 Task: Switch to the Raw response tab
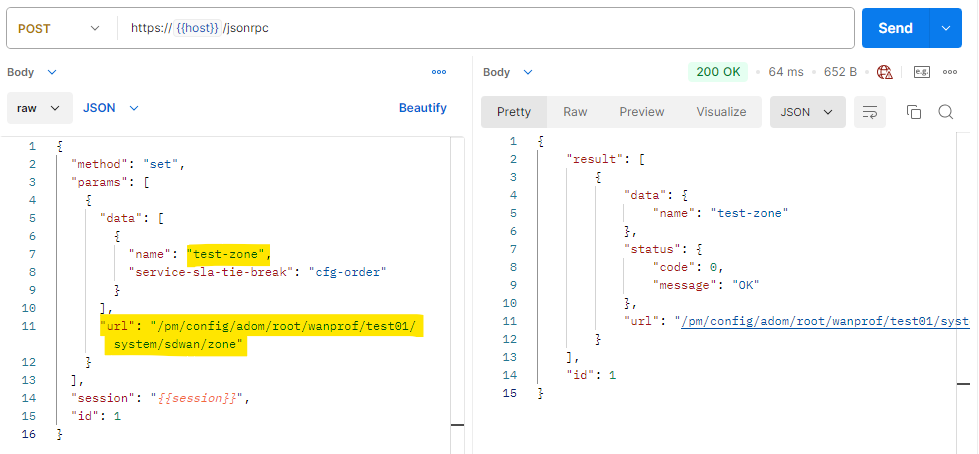(x=575, y=112)
